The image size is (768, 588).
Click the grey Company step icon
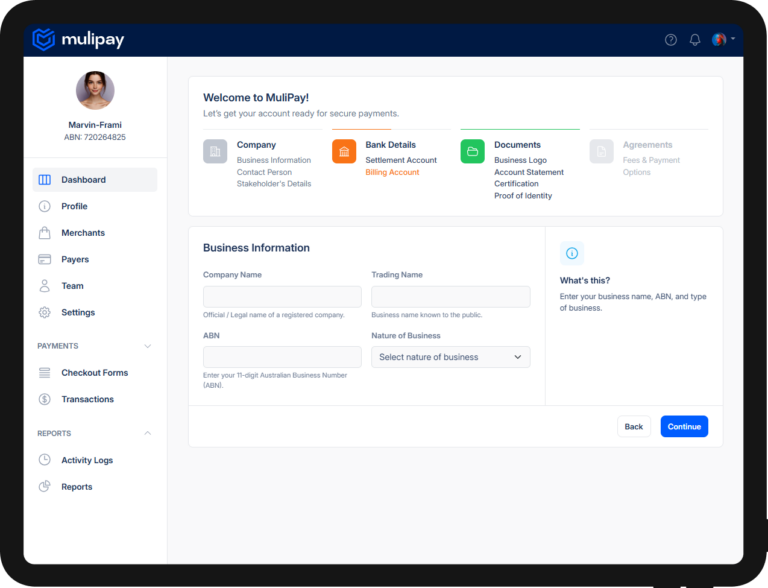215,151
